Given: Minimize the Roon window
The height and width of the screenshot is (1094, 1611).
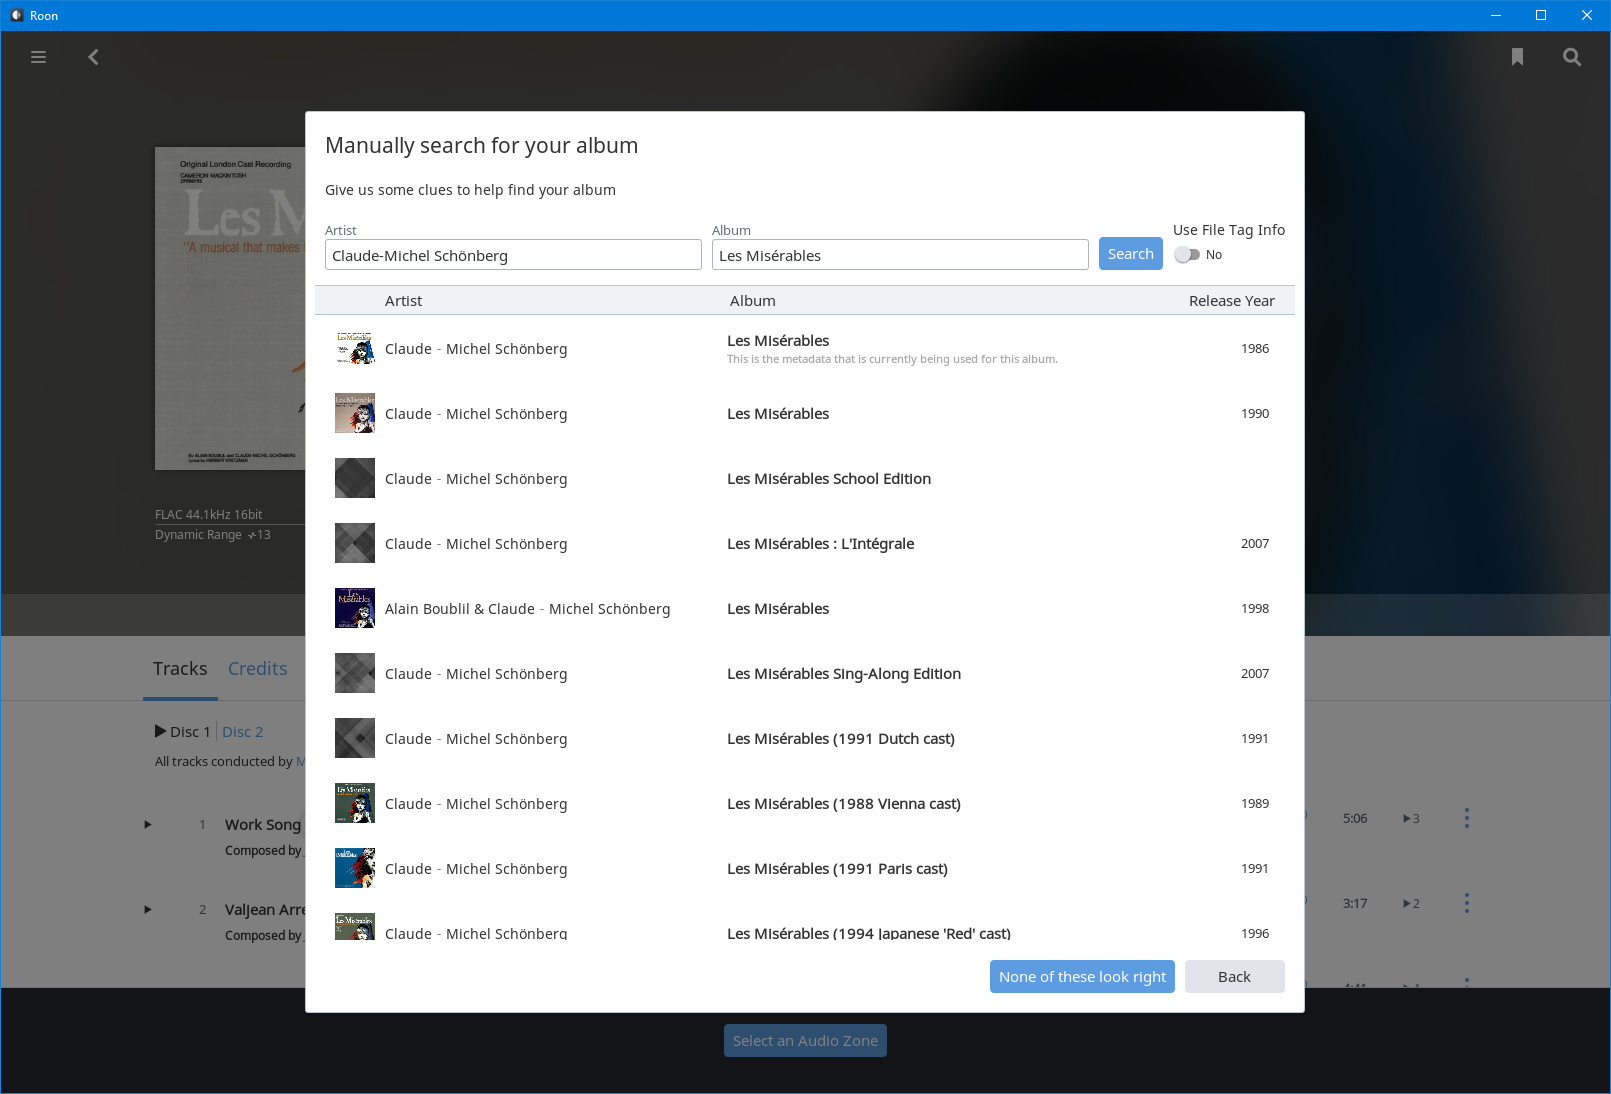Looking at the screenshot, I should (x=1496, y=15).
